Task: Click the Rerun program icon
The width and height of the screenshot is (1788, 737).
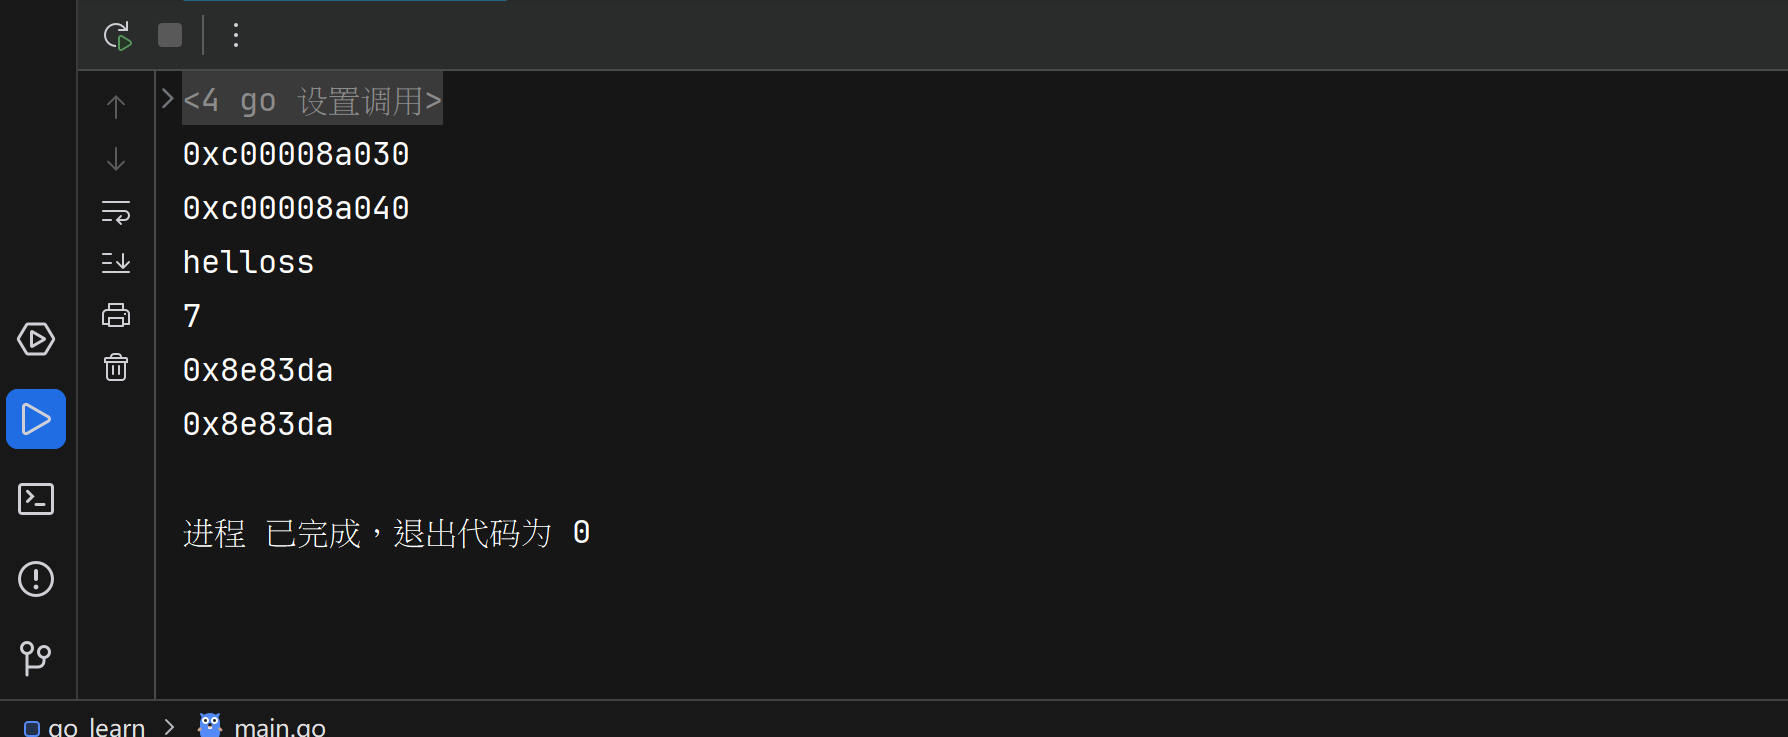Action: tap(117, 36)
